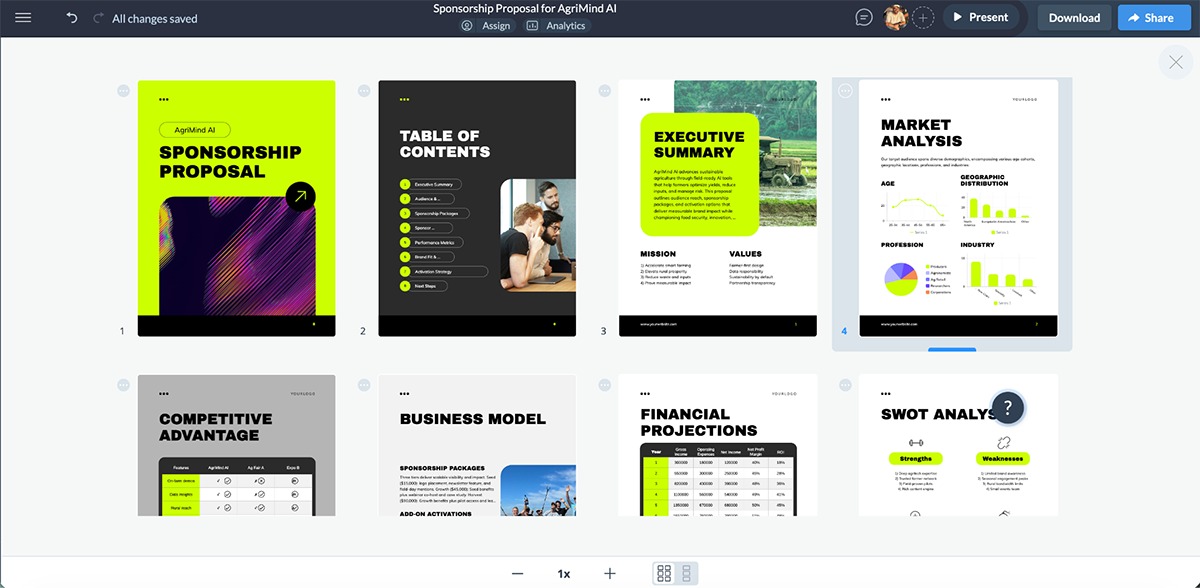Zoom out using the minus icon

point(517,573)
